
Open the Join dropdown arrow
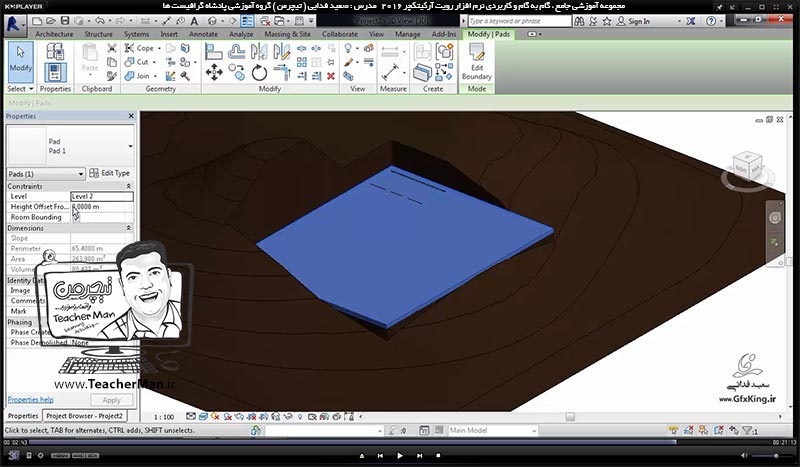(155, 76)
